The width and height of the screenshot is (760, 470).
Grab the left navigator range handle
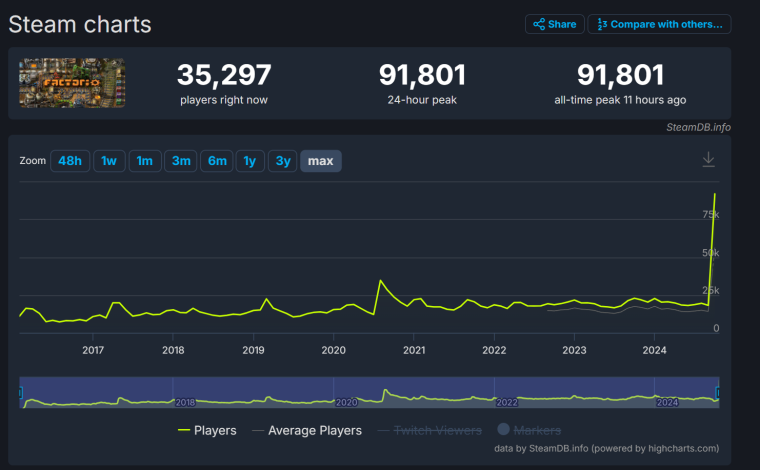[x=20, y=392]
